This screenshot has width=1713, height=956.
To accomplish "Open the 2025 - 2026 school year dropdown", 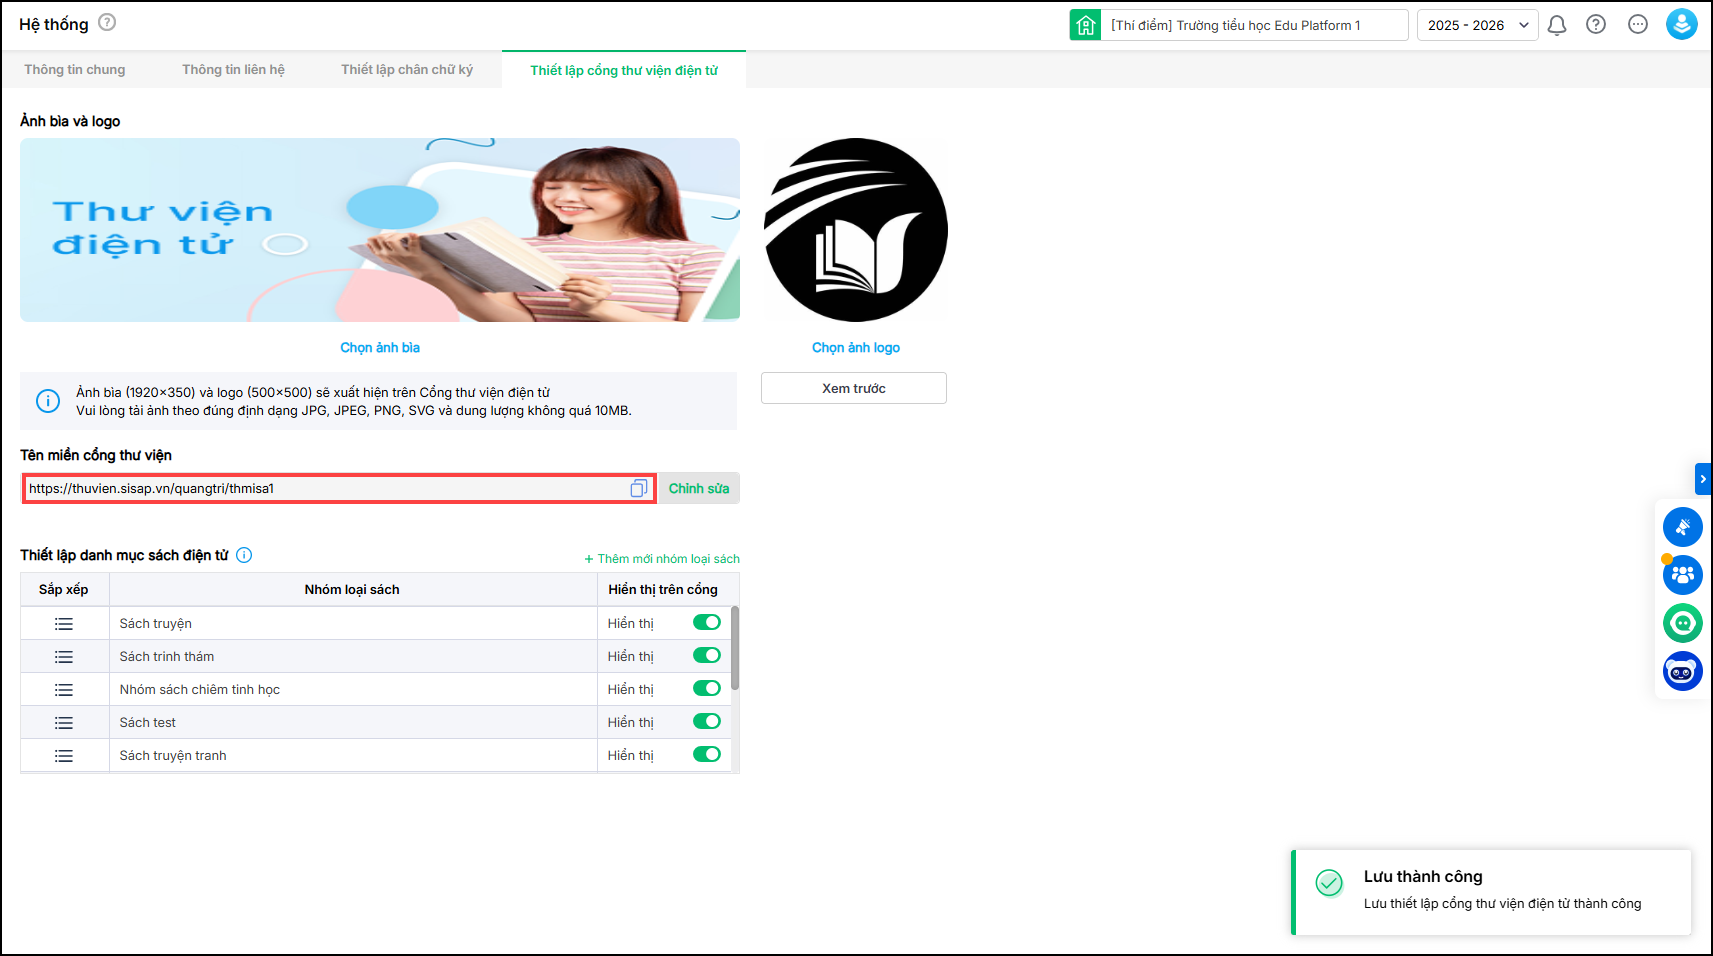I will 1477,25.
